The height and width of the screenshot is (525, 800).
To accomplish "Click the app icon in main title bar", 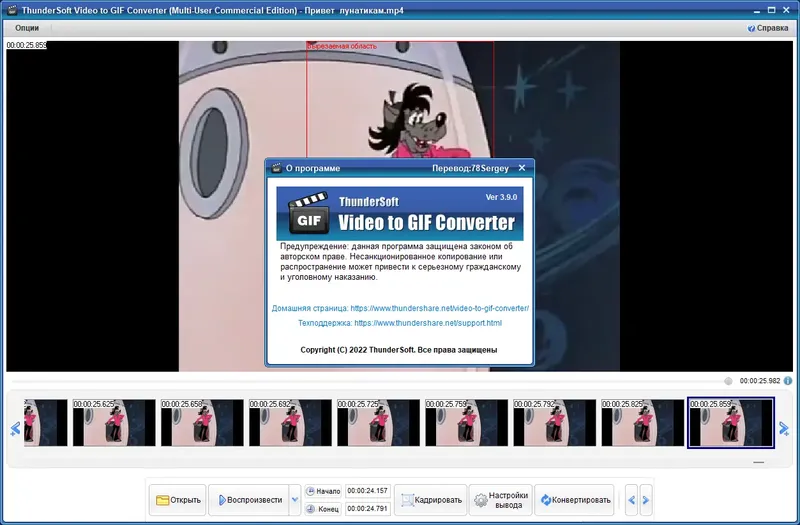I will (x=12, y=10).
